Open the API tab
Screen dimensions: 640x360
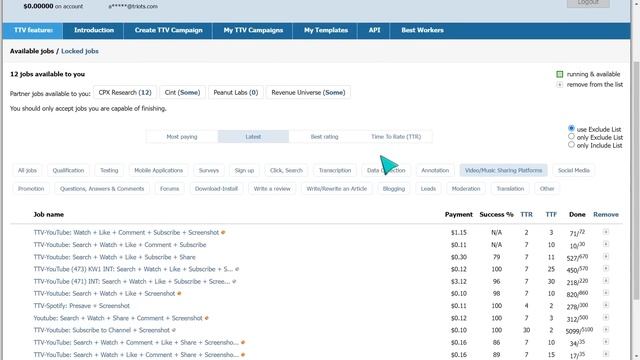pyautogui.click(x=374, y=30)
